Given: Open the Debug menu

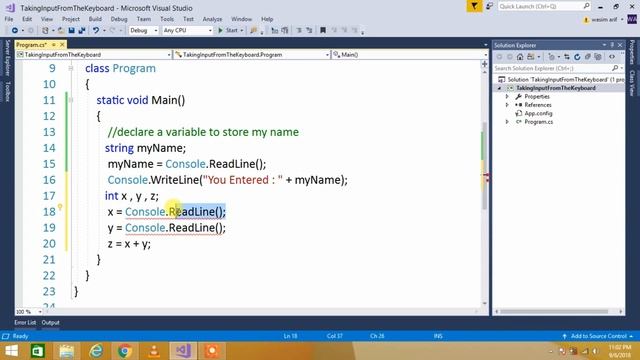Looking at the screenshot, I should click(119, 19).
